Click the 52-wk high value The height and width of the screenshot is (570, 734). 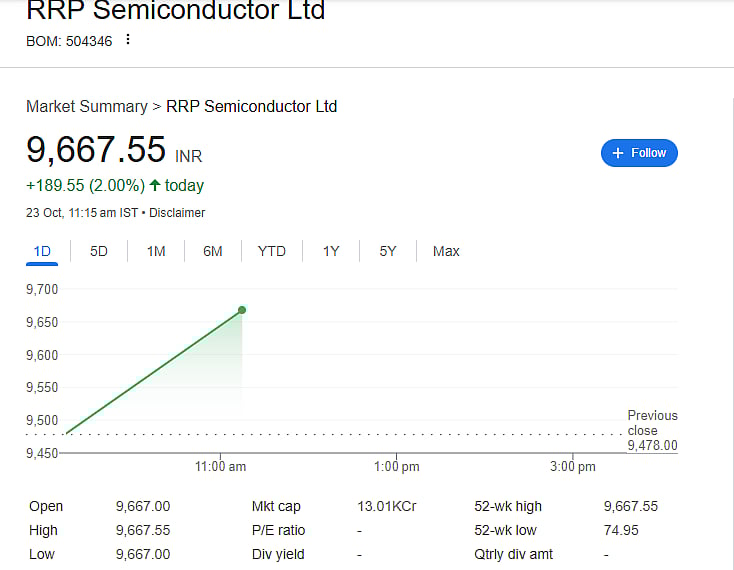tap(632, 507)
